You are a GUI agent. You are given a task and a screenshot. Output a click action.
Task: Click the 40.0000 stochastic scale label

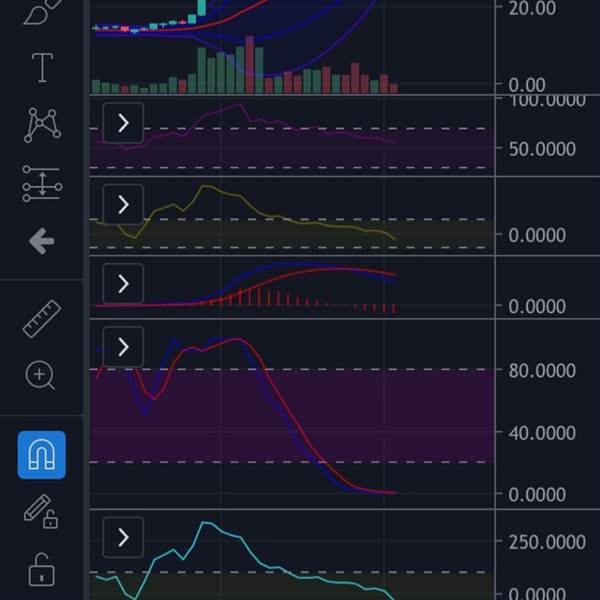tap(542, 433)
